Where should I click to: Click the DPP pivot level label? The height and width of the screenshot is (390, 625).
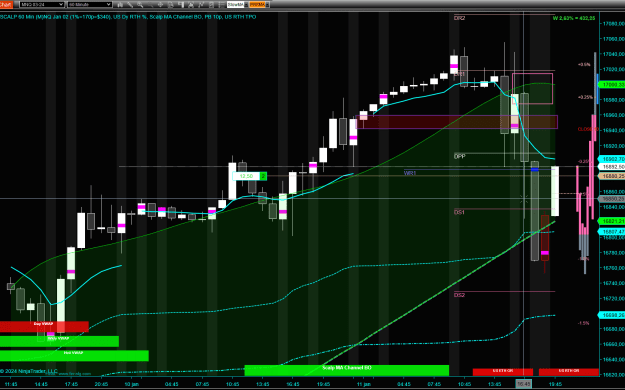[x=459, y=156]
